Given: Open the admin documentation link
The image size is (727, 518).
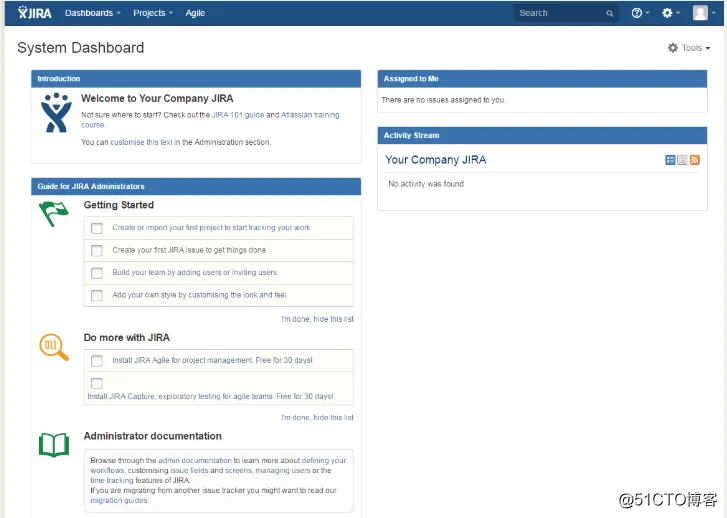Looking at the screenshot, I should click(195, 460).
